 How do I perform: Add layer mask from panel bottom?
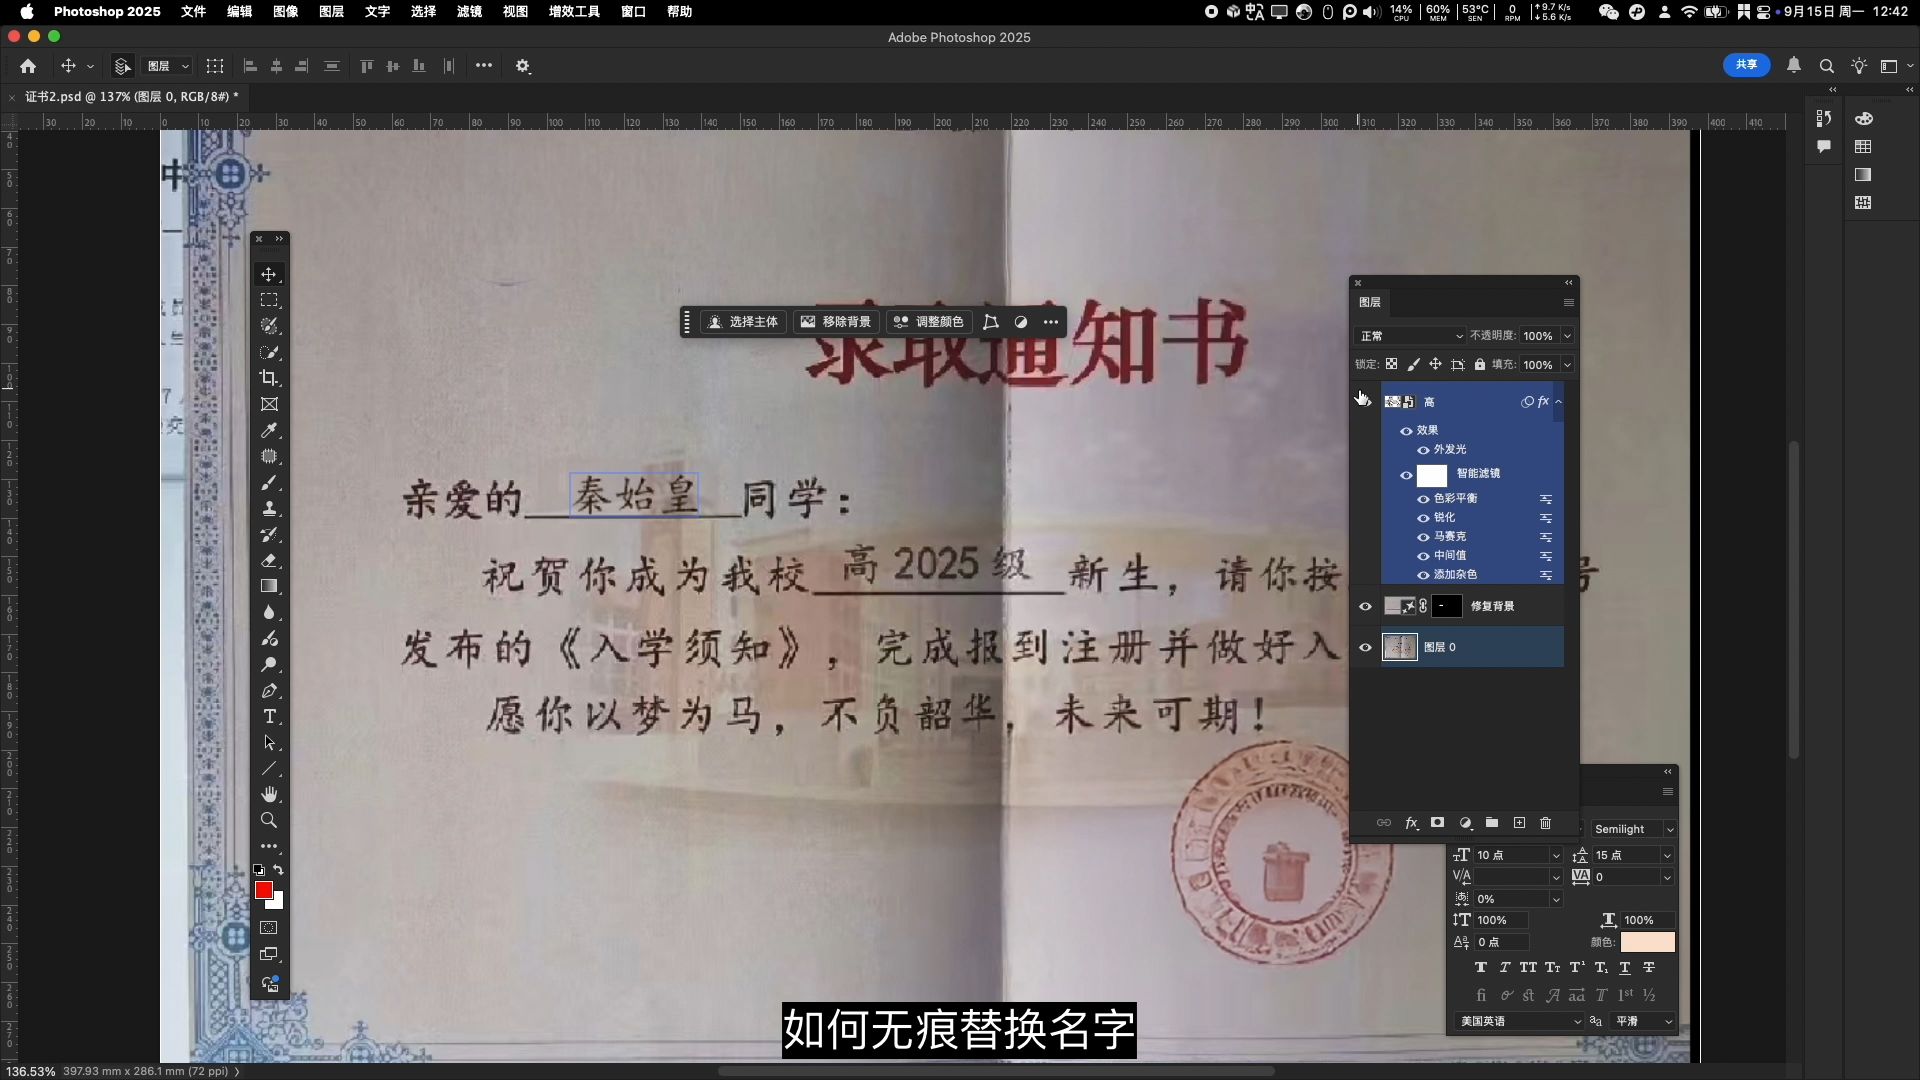click(x=1437, y=823)
